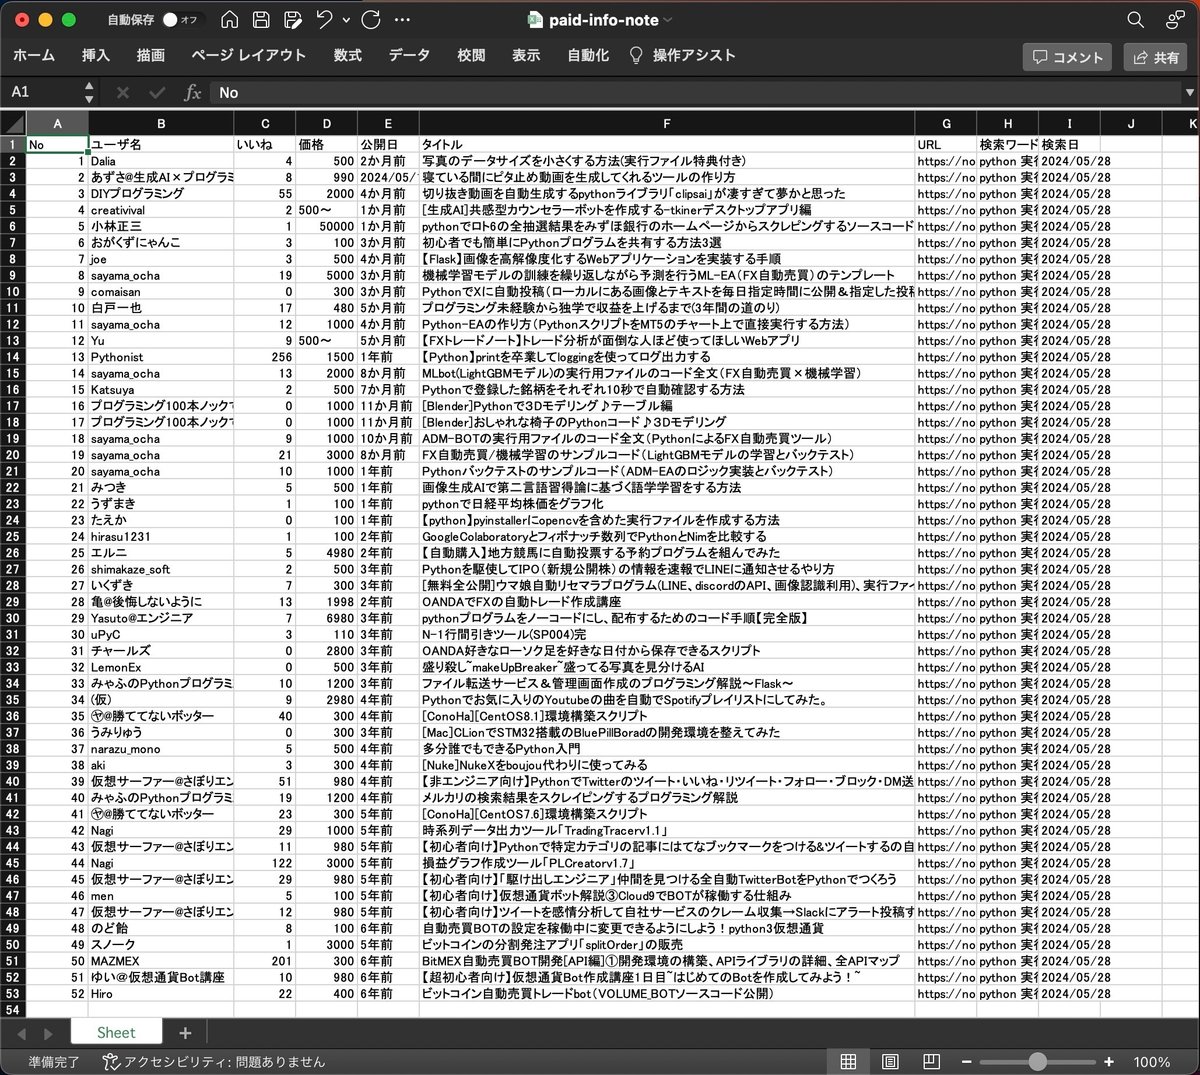1200x1075 pixels.
Task: Open the 校閲 ribbon tab
Action: (x=471, y=56)
